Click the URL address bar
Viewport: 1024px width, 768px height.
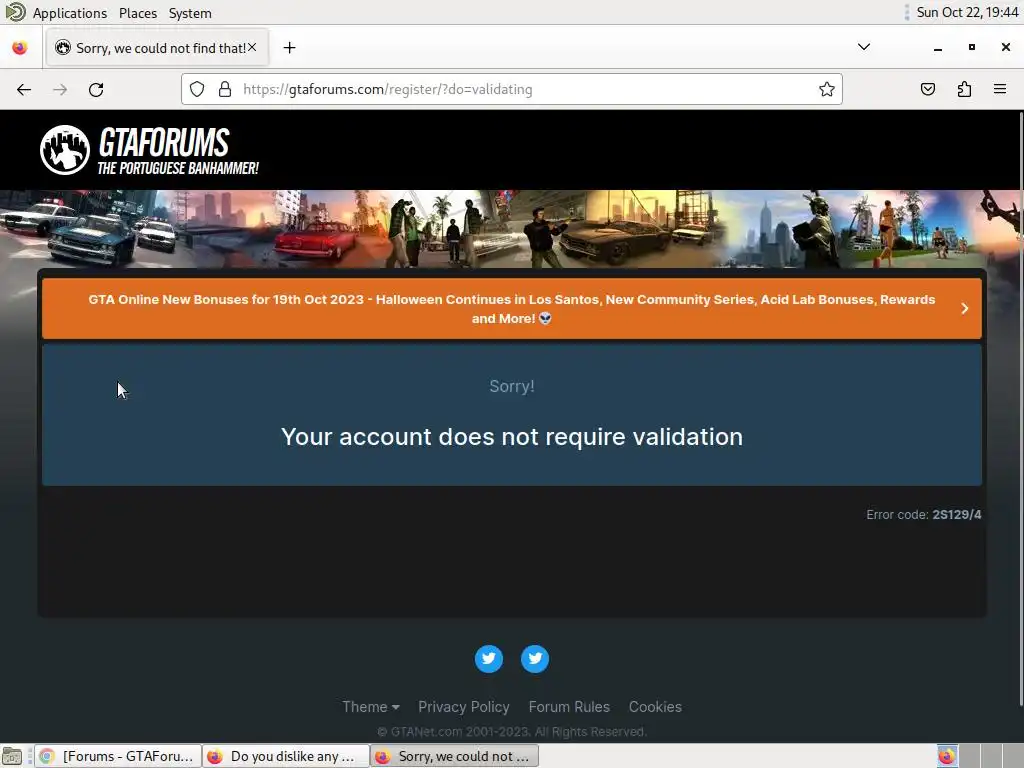511,89
